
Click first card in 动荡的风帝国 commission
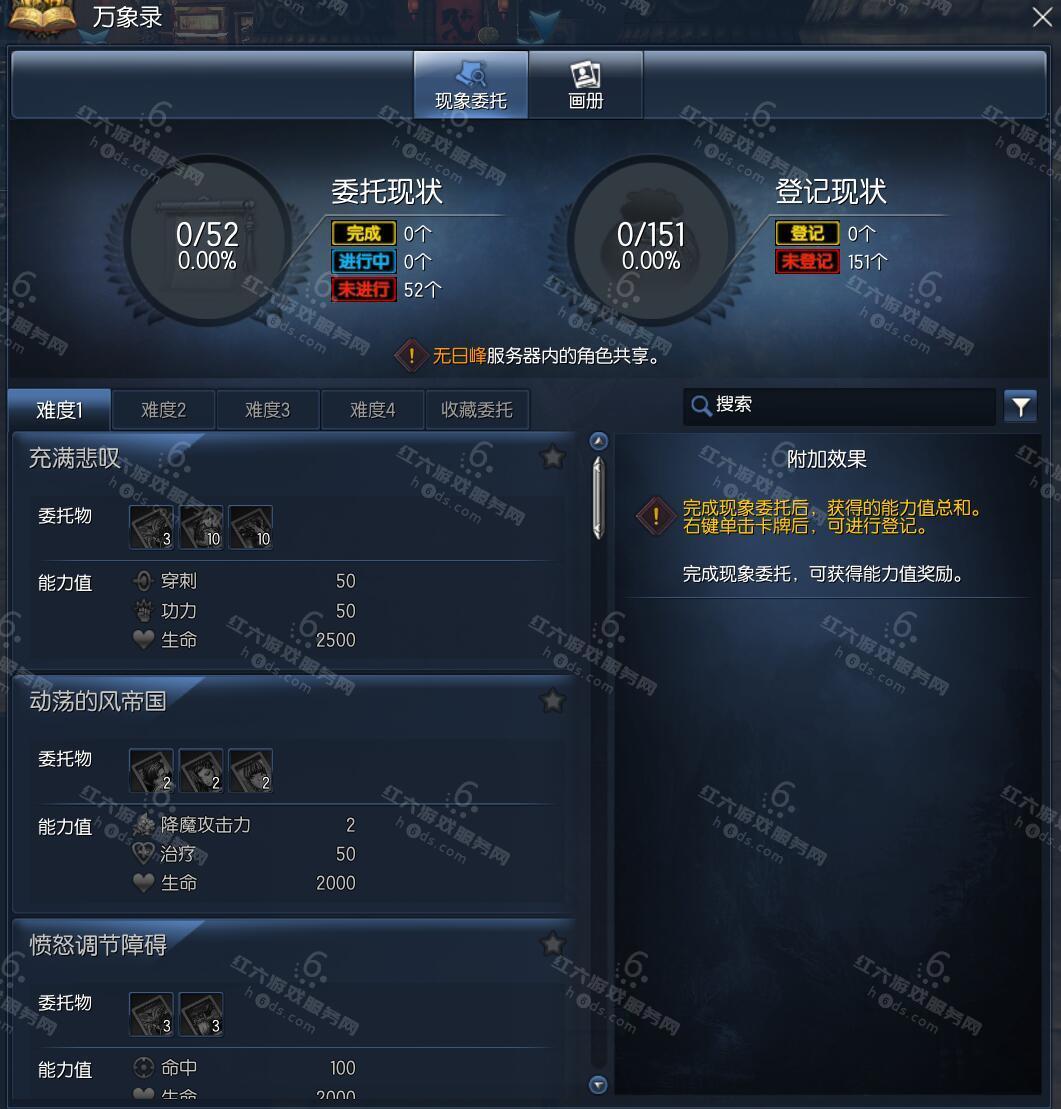click(x=151, y=770)
